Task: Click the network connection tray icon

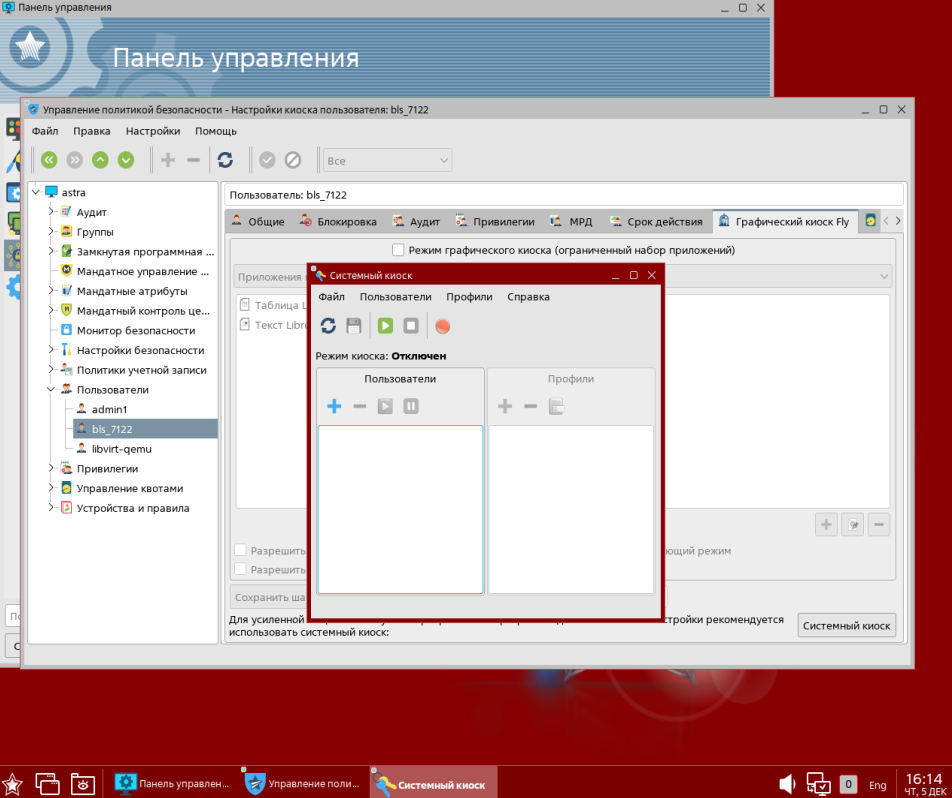Action: tap(818, 784)
